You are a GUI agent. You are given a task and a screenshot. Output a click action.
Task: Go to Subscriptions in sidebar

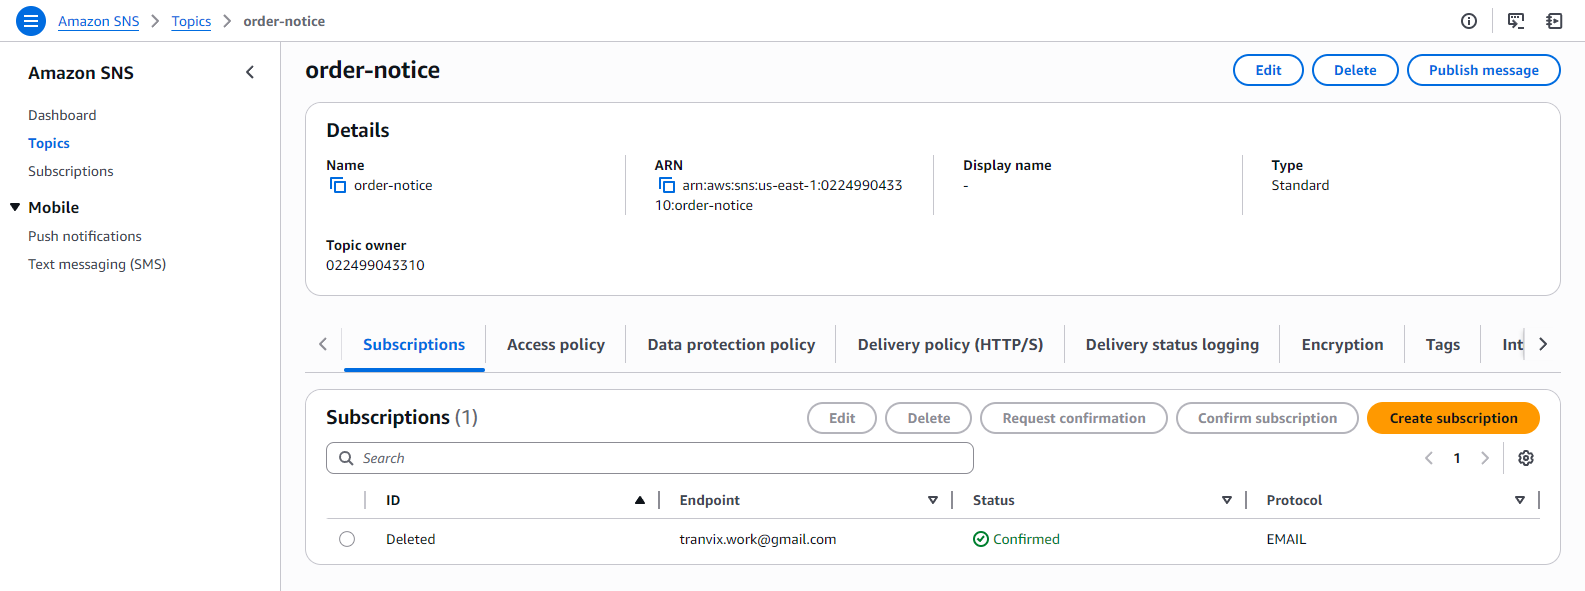pyautogui.click(x=71, y=171)
